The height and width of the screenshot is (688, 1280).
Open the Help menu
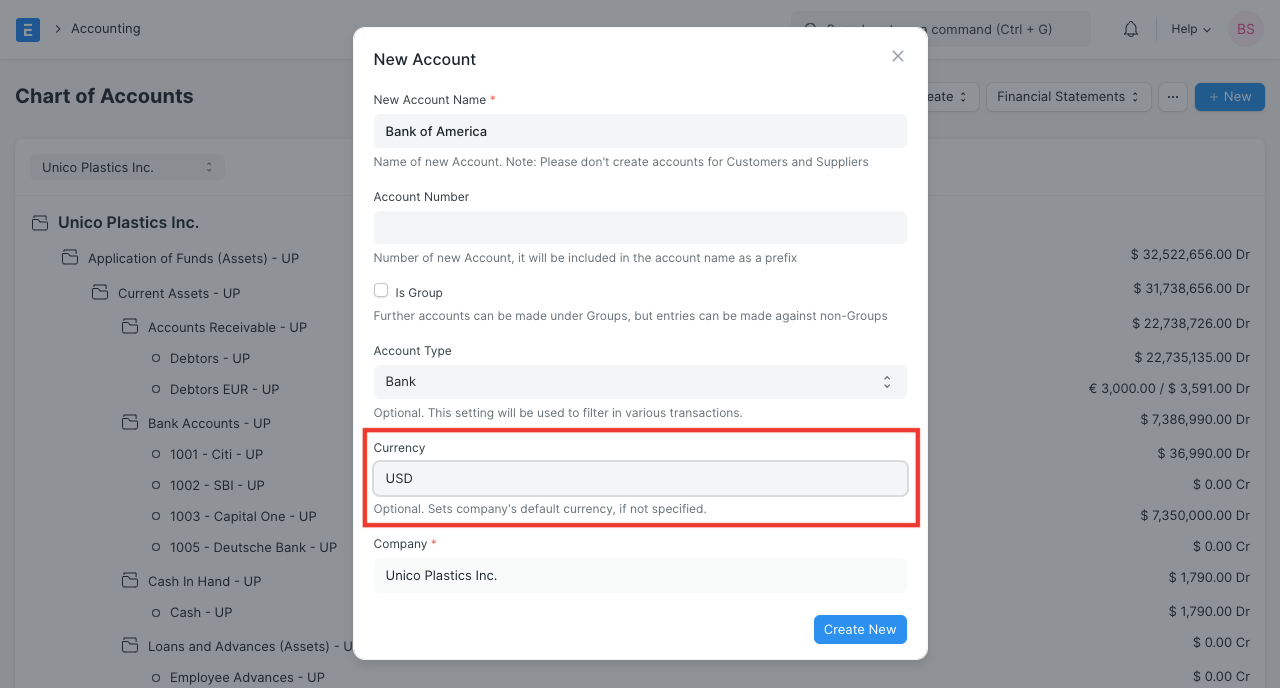1189,29
